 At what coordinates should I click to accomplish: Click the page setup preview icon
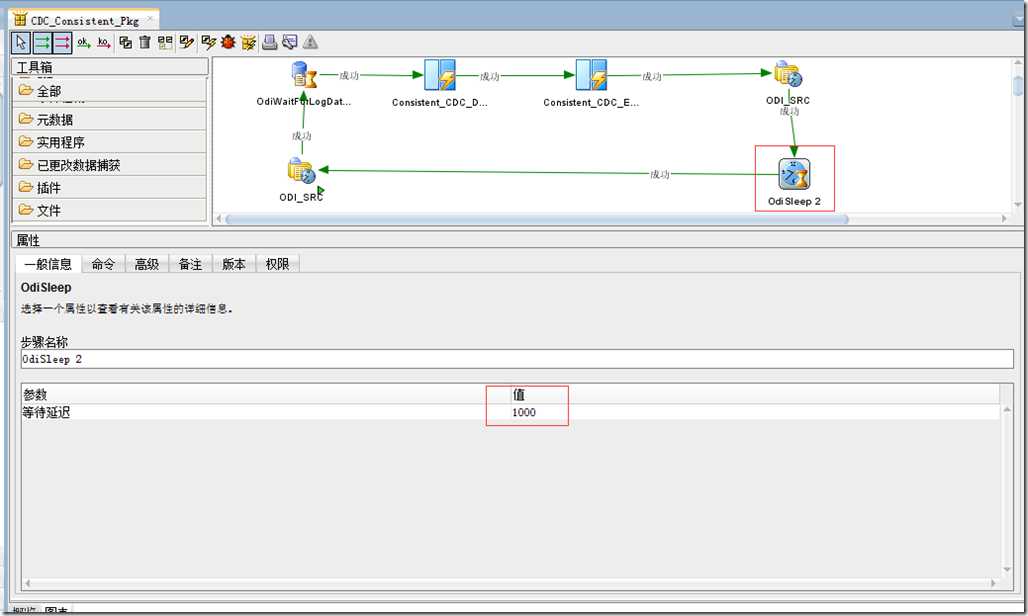pos(290,43)
